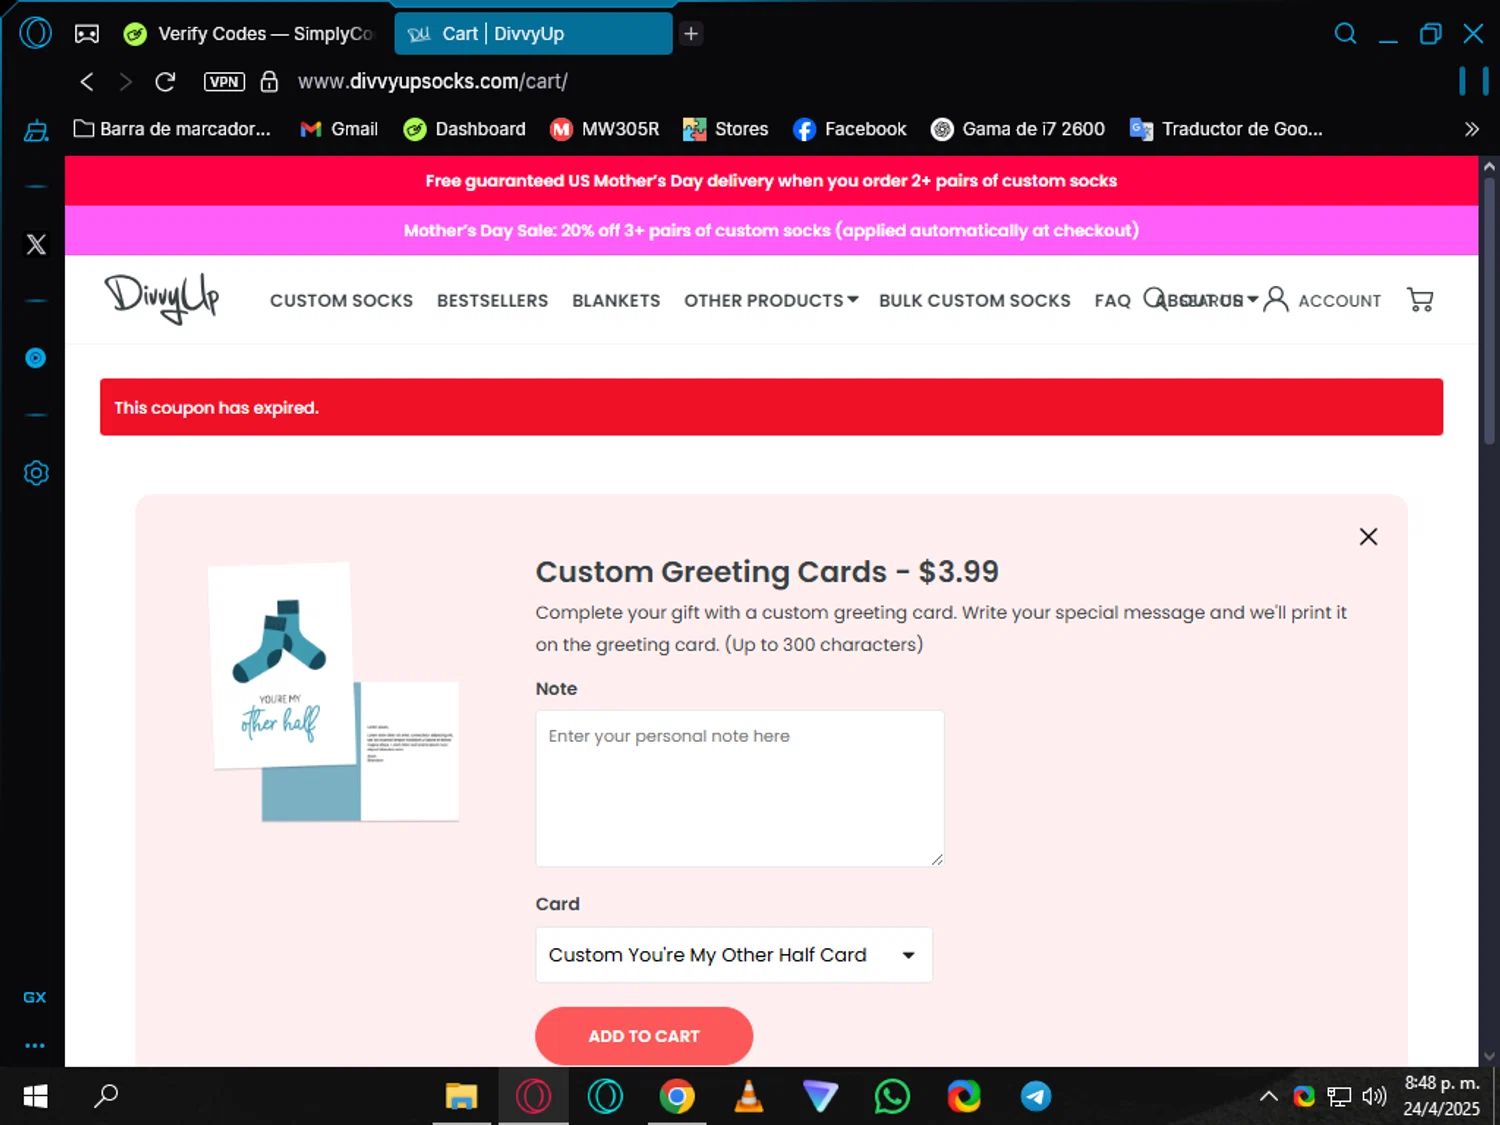Open the Gmail bookmark
The image size is (1500, 1125).
click(339, 129)
